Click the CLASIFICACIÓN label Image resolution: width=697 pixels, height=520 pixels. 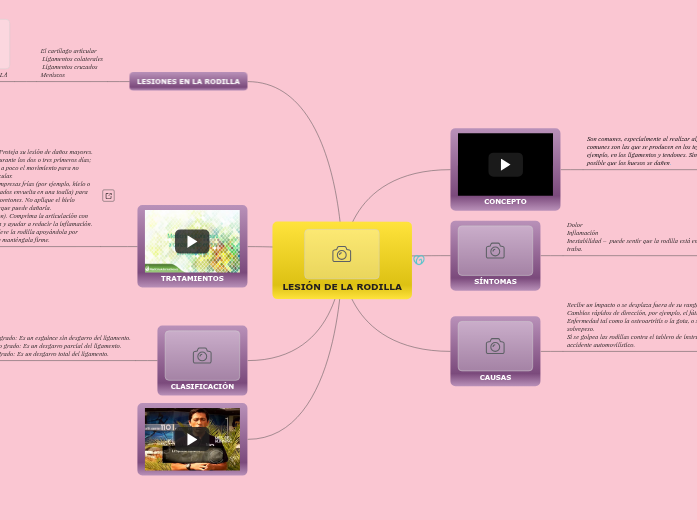click(x=202, y=386)
